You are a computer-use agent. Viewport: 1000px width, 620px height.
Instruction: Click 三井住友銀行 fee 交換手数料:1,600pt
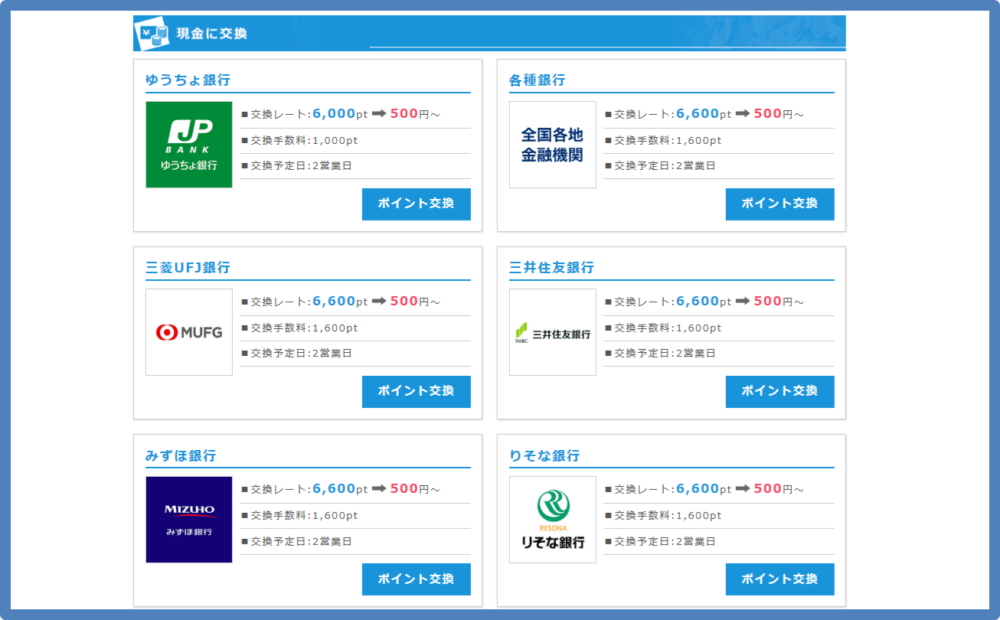(x=663, y=328)
